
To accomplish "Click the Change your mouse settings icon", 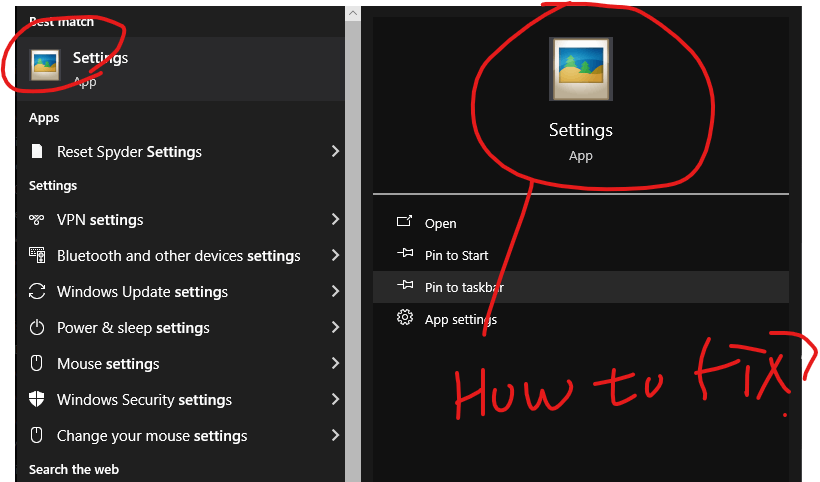I will tap(37, 435).
